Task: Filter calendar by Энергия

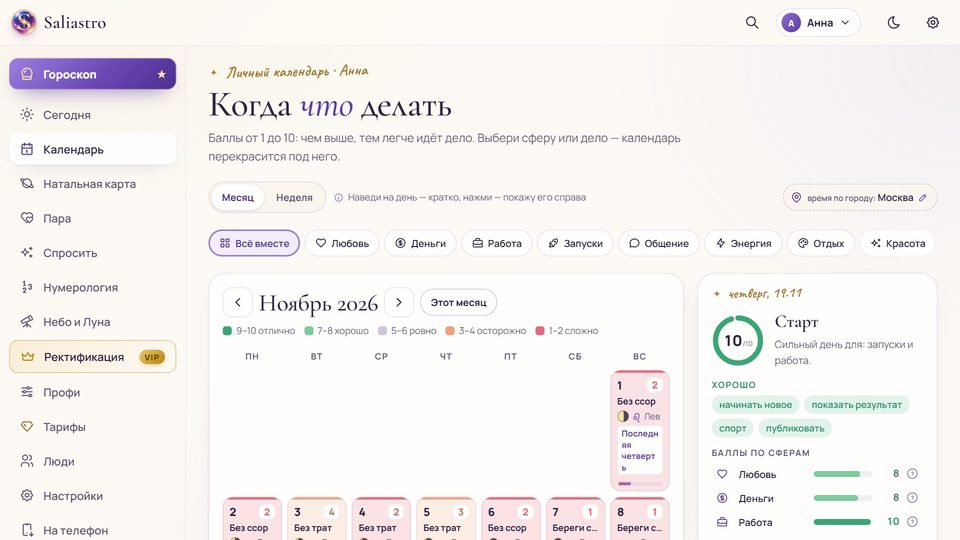Action: click(x=743, y=243)
